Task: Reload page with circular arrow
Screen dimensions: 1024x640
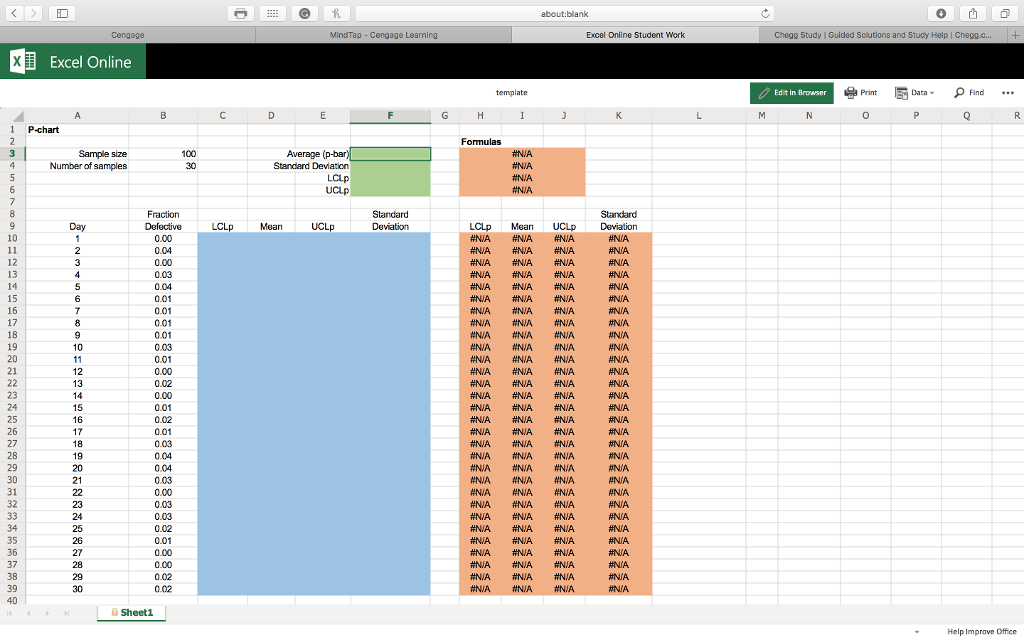Action: (x=765, y=13)
